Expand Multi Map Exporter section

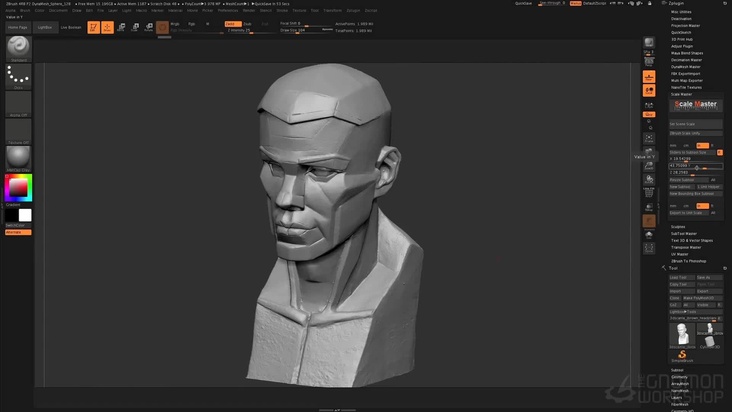(687, 81)
